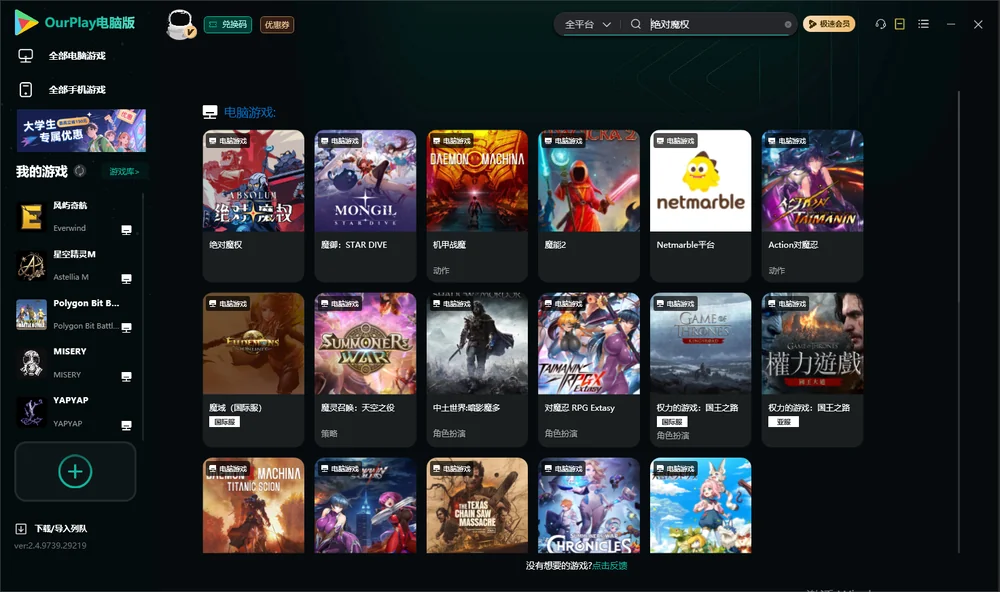Add a game with the plus button
Screen dimensions: 1000x592
tap(75, 471)
